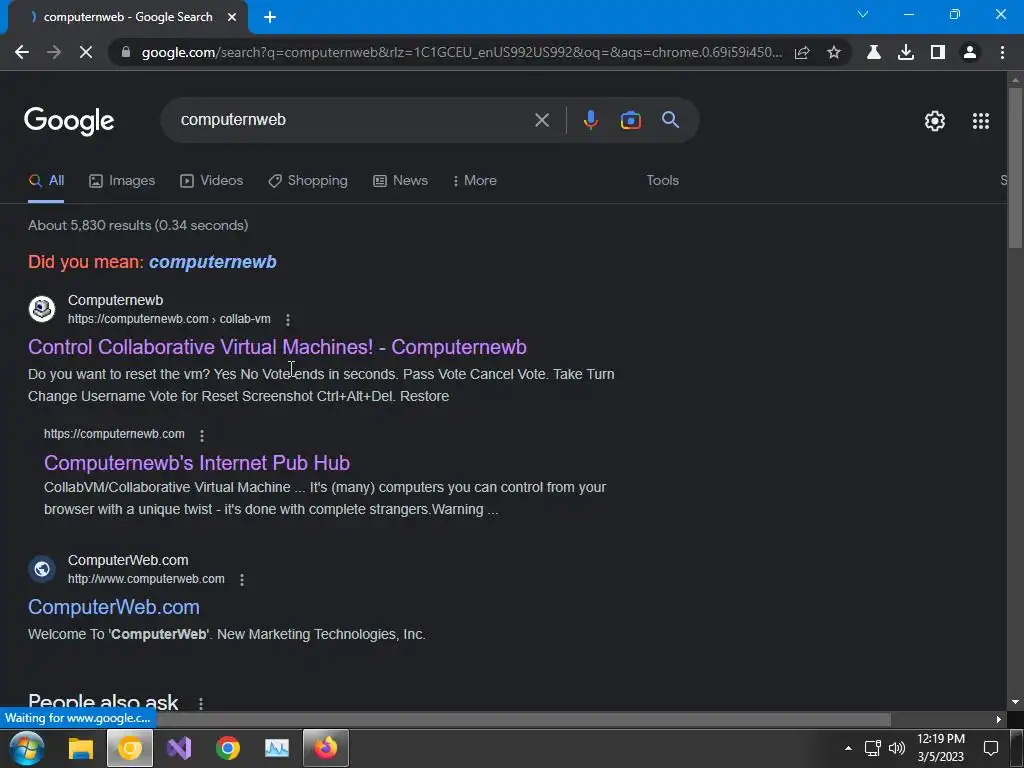Screen dimensions: 1024x768
Task: Show hidden system tray icons
Action: point(848,748)
